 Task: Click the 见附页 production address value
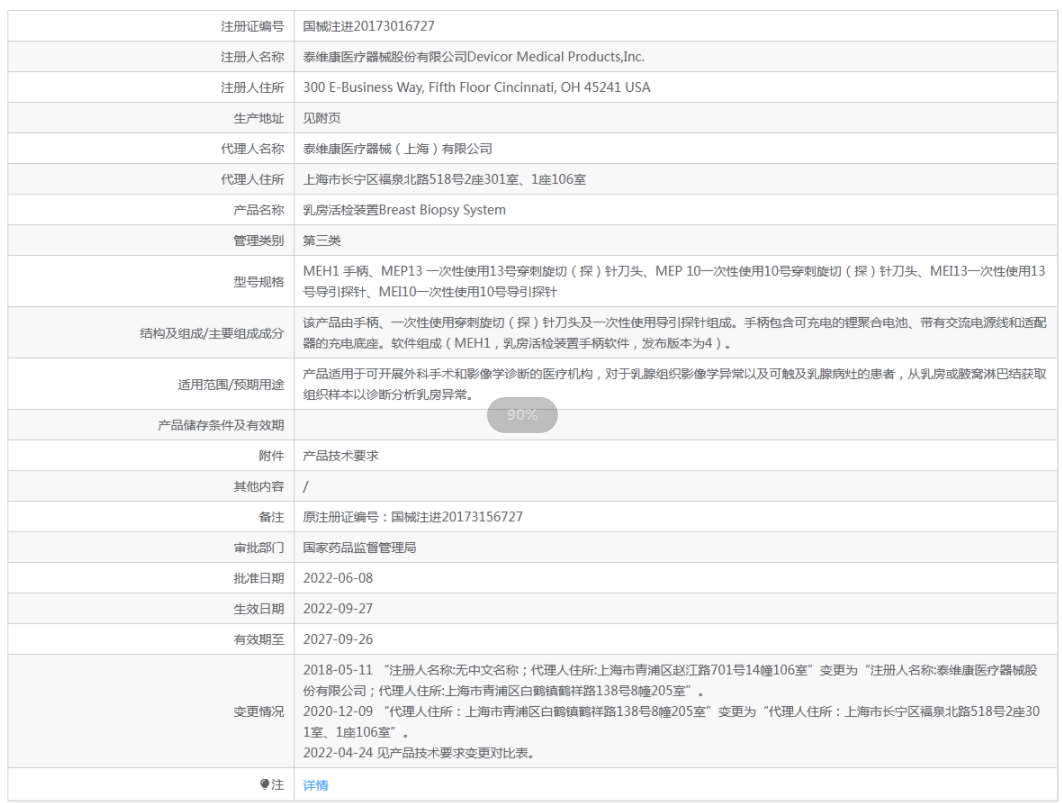coord(323,118)
